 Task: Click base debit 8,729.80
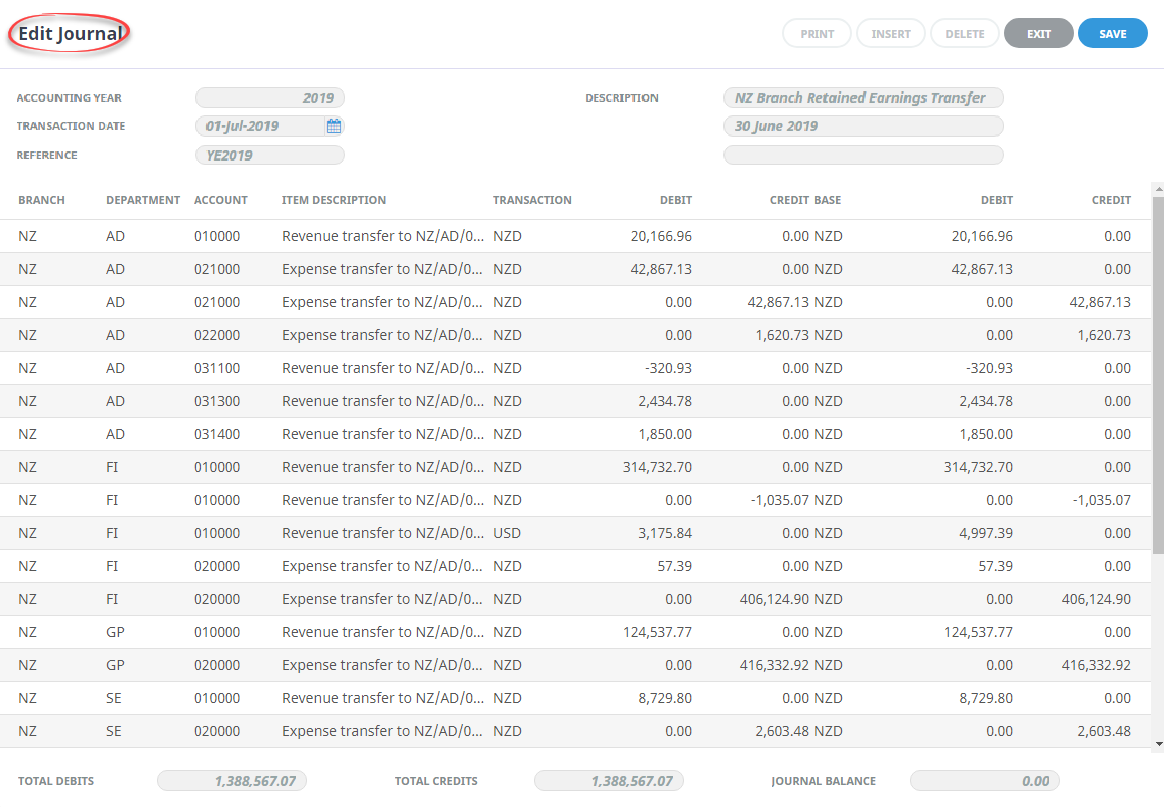pyautogui.click(x=986, y=698)
